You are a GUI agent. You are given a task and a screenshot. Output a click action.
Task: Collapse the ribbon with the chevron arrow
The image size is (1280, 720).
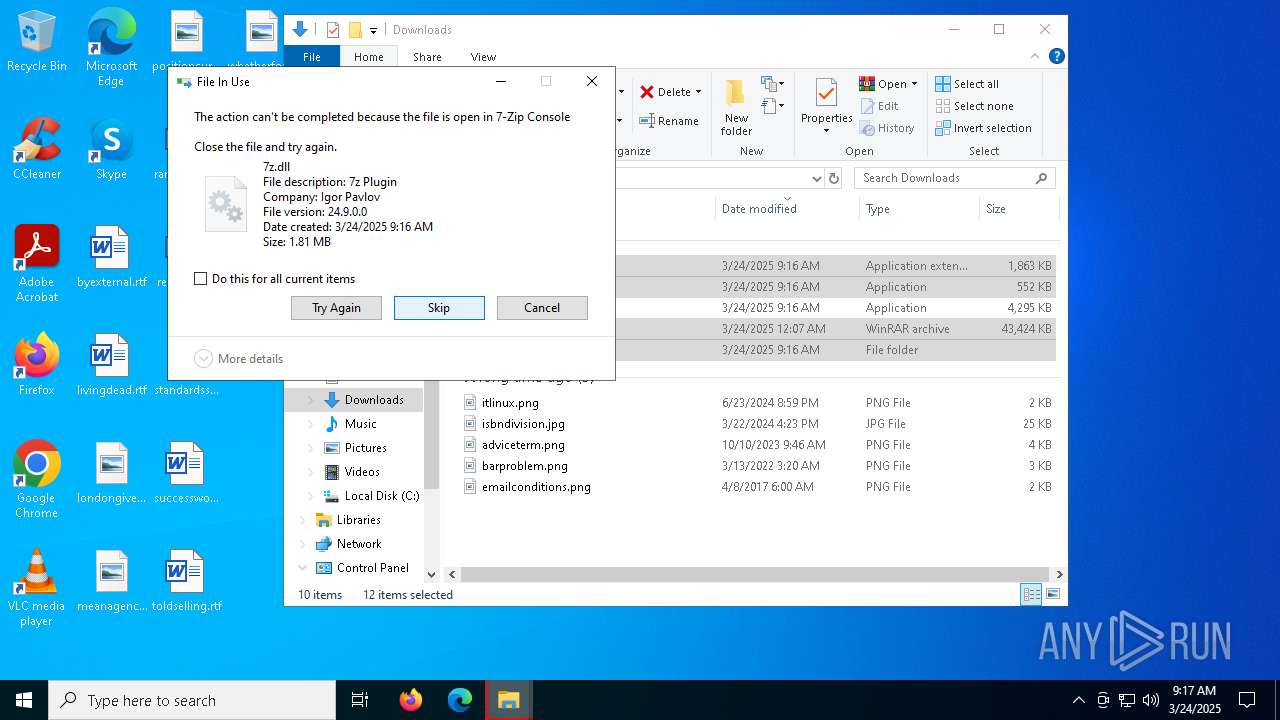tap(1036, 57)
